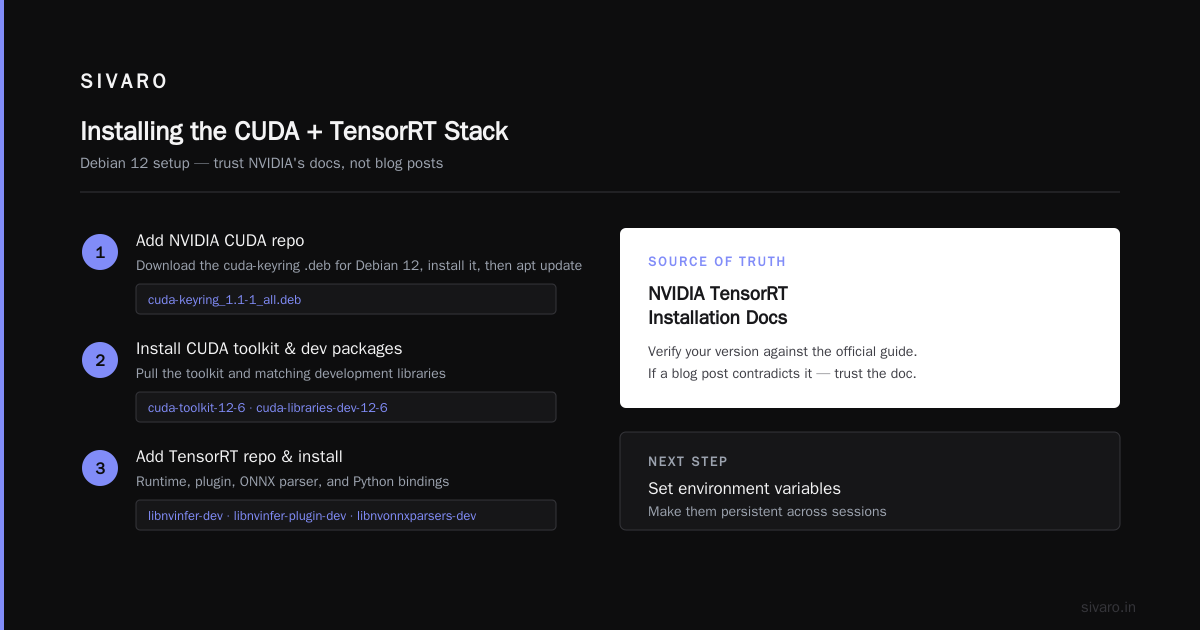Click the 'Install CUDA toolkit & dev packages' title
Viewport: 1200px width, 630px height.
(269, 348)
